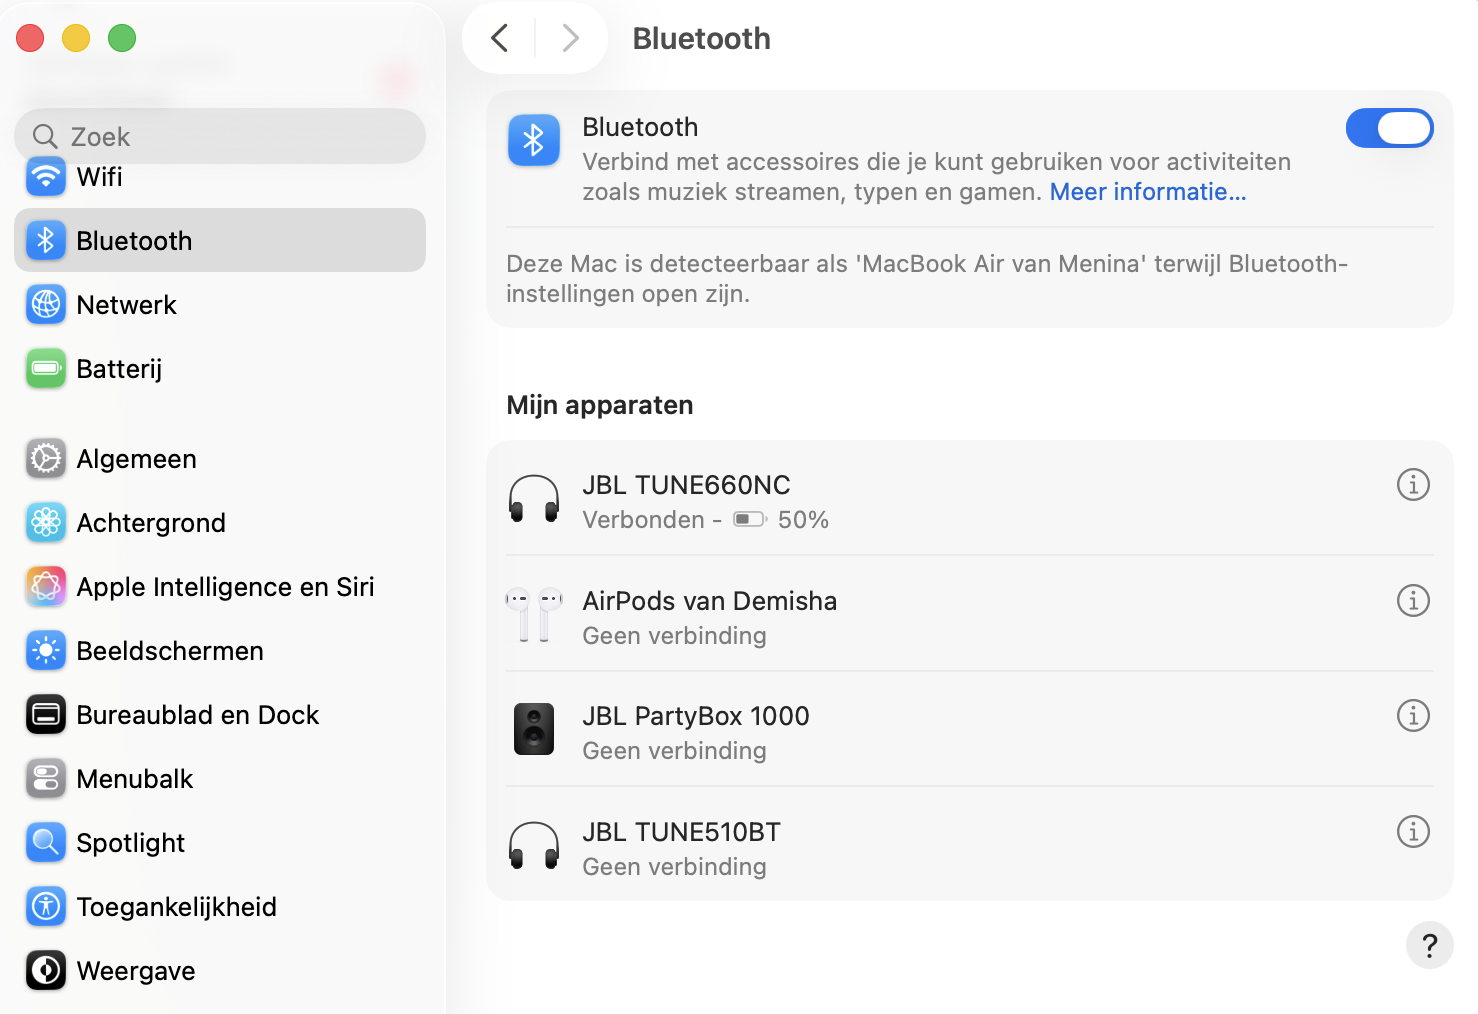Open the help question mark button
The height and width of the screenshot is (1014, 1478).
pyautogui.click(x=1429, y=945)
